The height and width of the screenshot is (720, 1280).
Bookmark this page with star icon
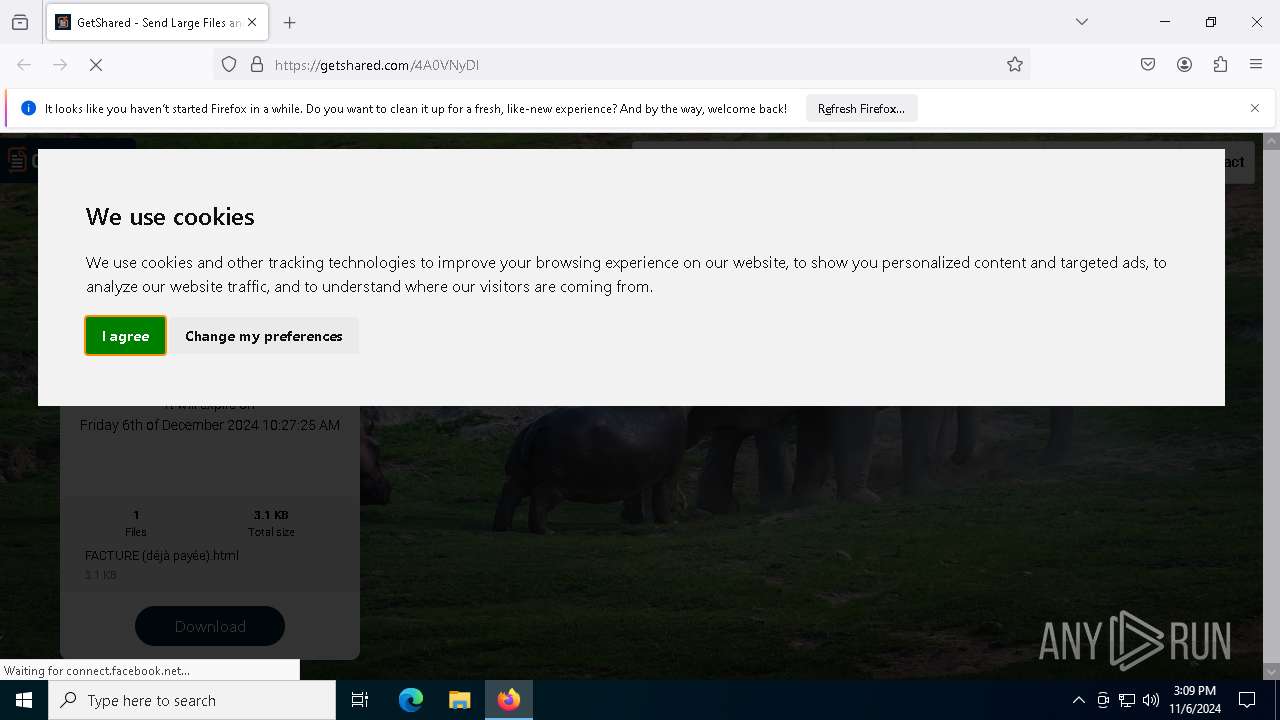(1015, 65)
